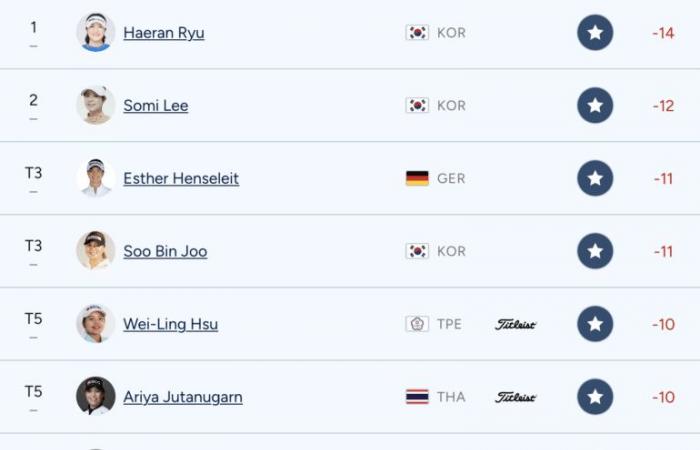
Task: Click star icon beside Soo Bin Joo
Action: (x=595, y=251)
